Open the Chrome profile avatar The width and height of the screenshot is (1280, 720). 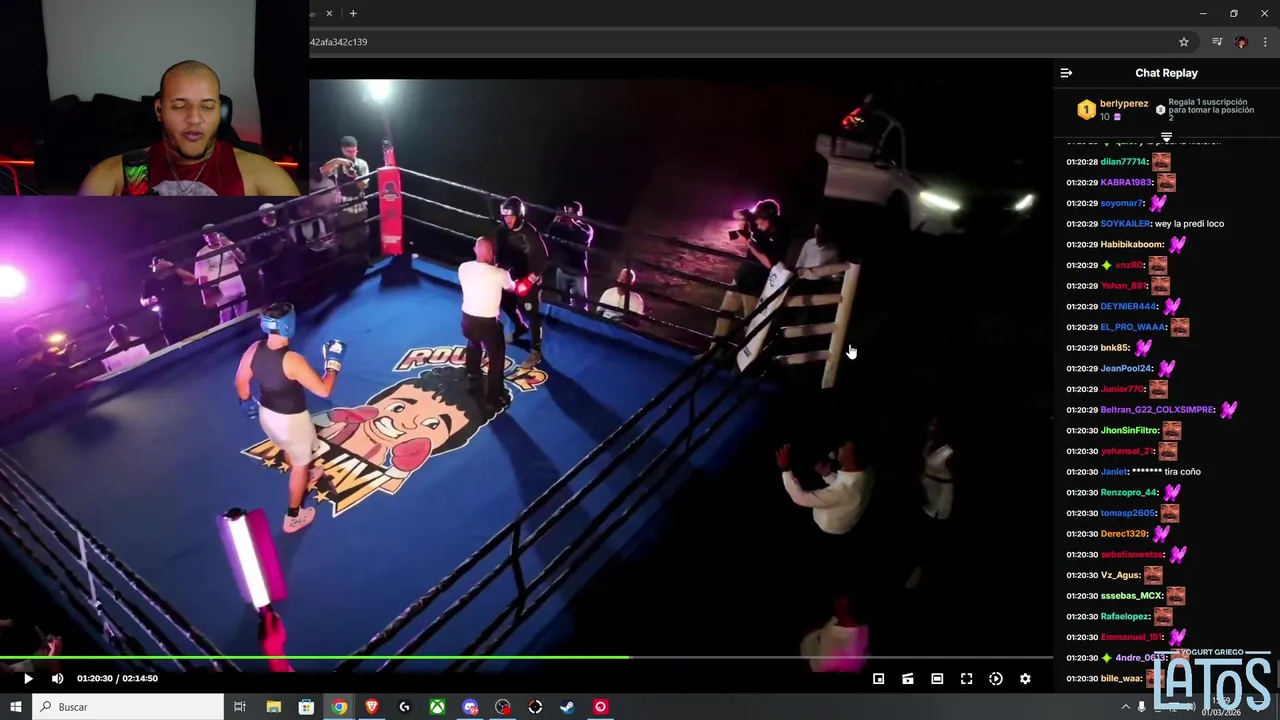coord(1241,42)
